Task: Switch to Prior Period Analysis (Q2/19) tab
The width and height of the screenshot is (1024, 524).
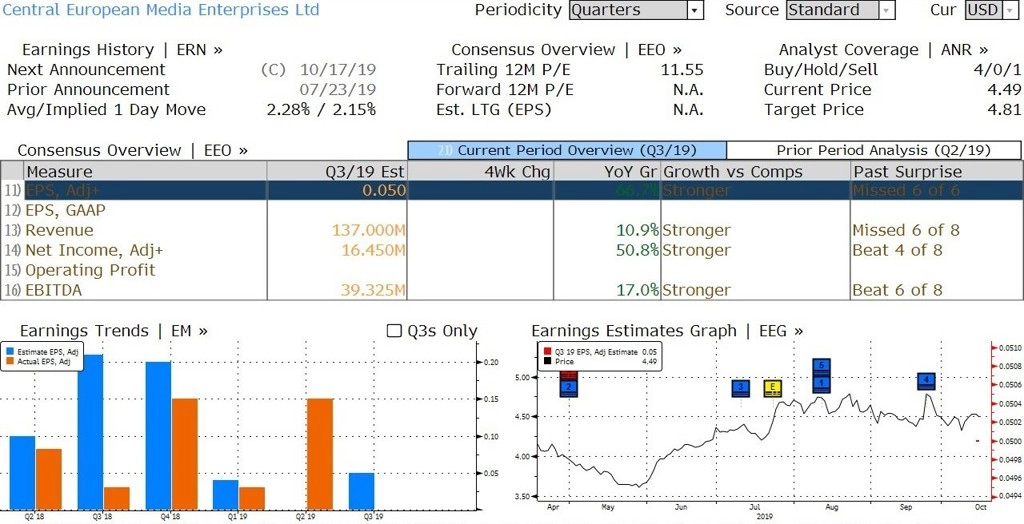Action: click(x=874, y=150)
